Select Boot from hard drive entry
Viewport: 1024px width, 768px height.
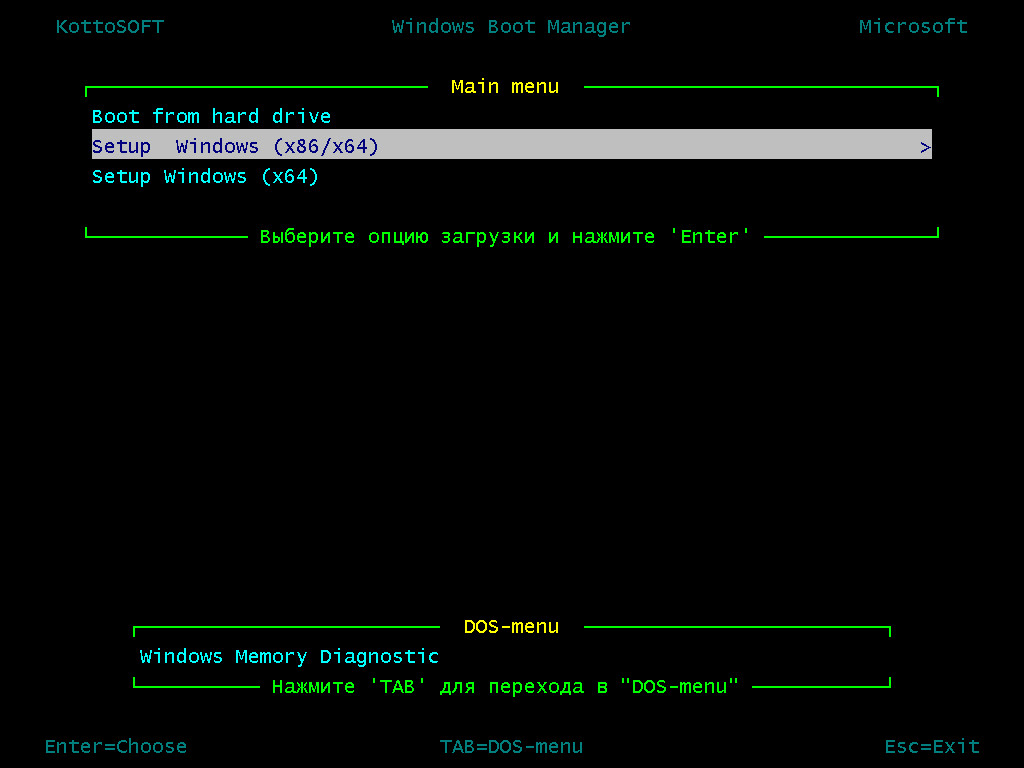click(x=211, y=116)
